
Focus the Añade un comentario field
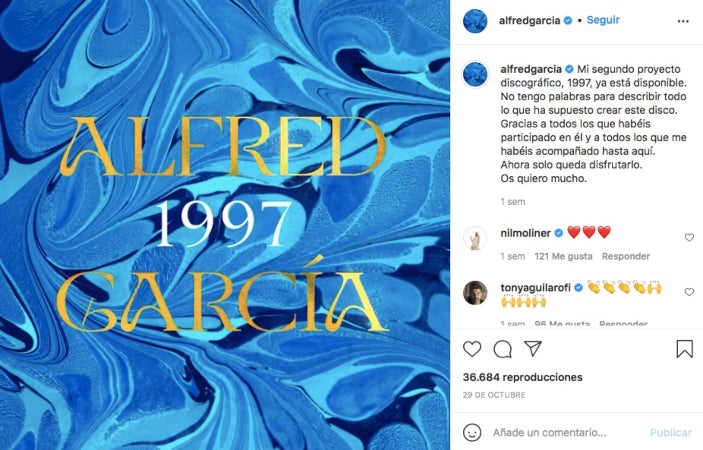(x=550, y=433)
